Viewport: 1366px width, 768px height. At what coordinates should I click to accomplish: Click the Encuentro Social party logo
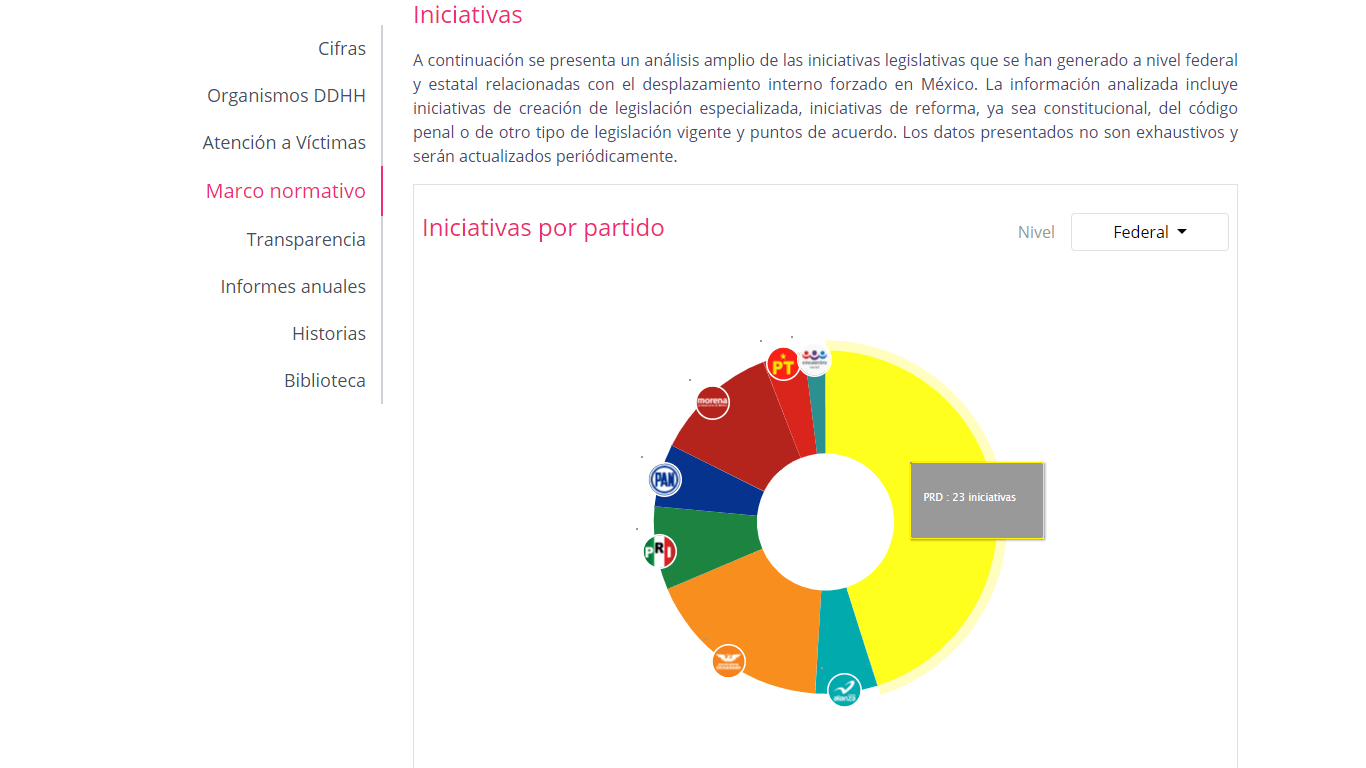click(x=815, y=359)
